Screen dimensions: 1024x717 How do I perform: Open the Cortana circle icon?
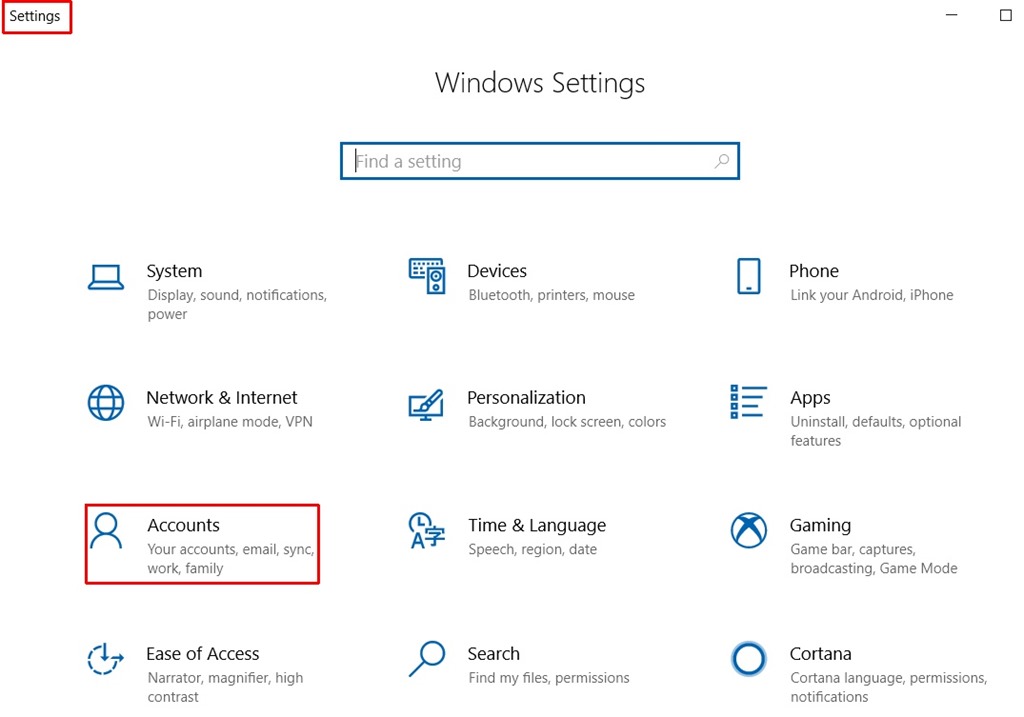(748, 659)
